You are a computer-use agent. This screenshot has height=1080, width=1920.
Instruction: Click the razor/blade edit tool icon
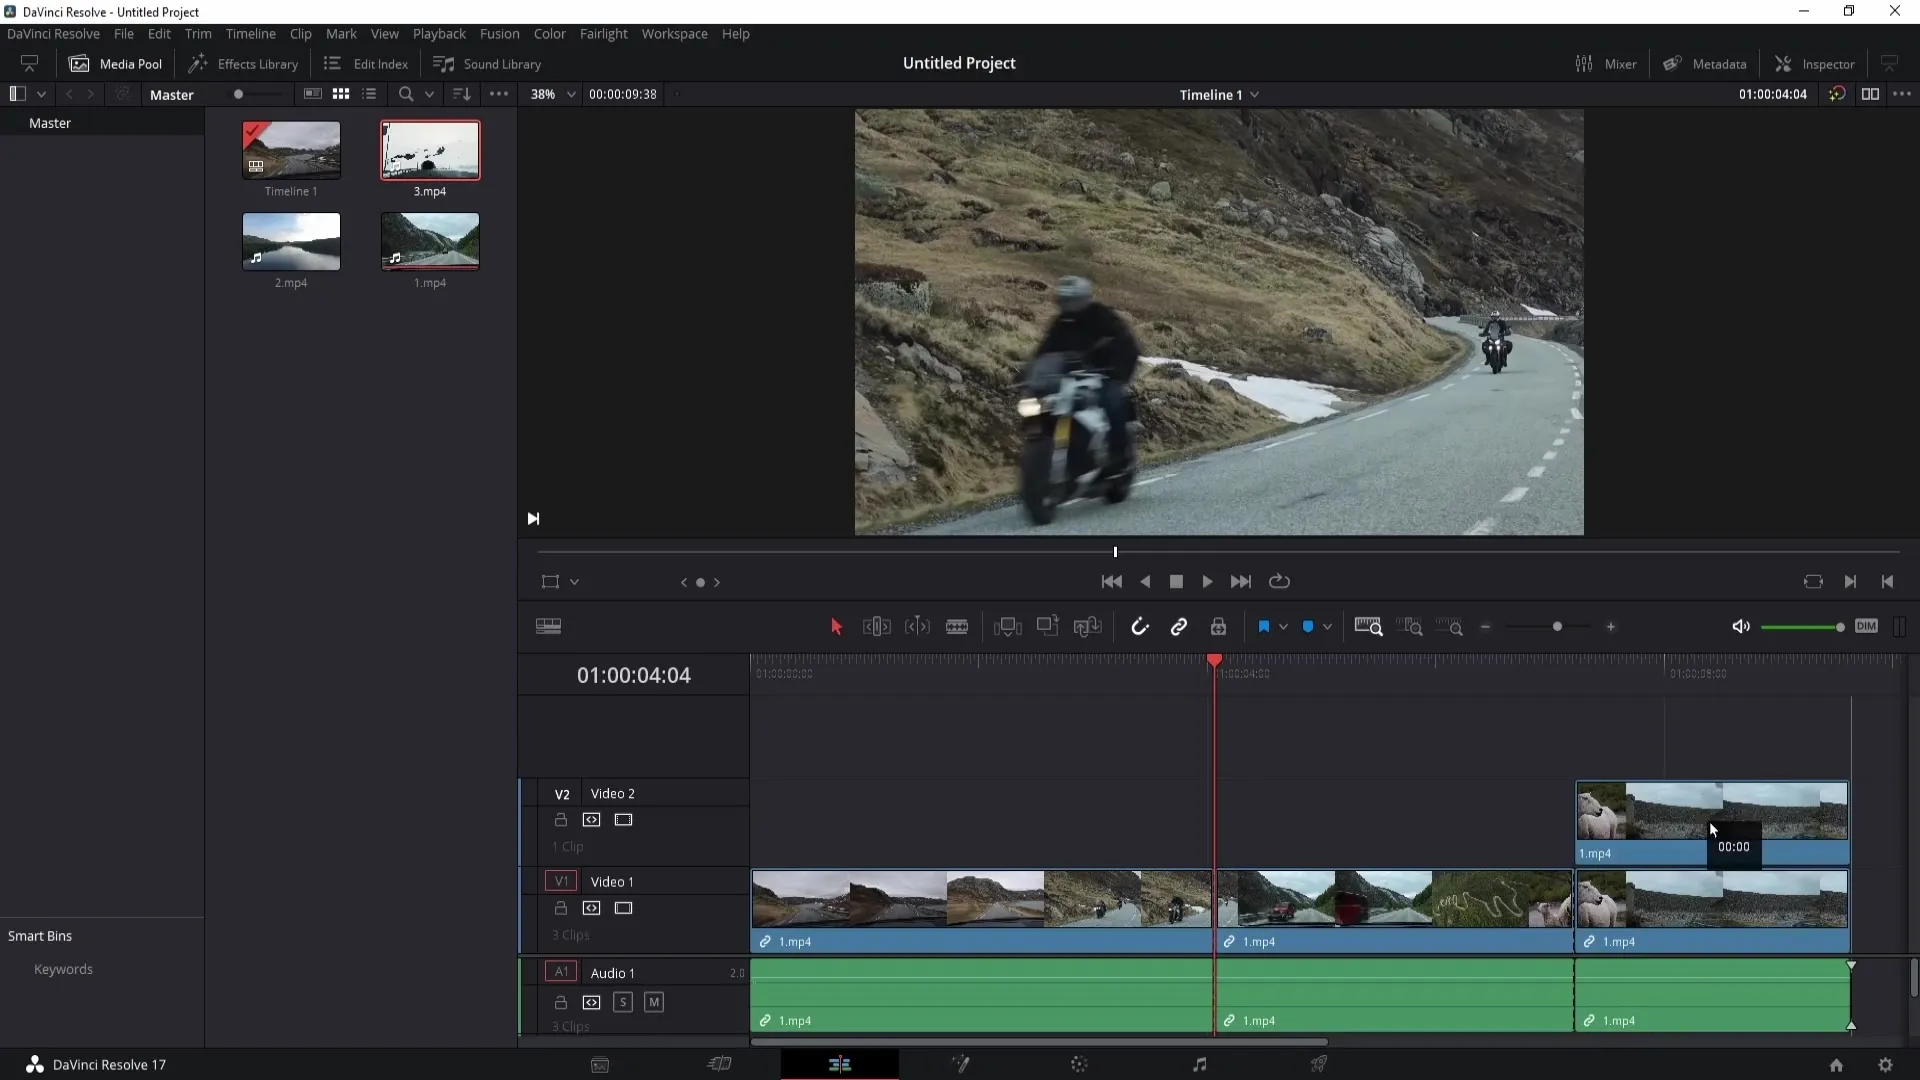tap(957, 626)
